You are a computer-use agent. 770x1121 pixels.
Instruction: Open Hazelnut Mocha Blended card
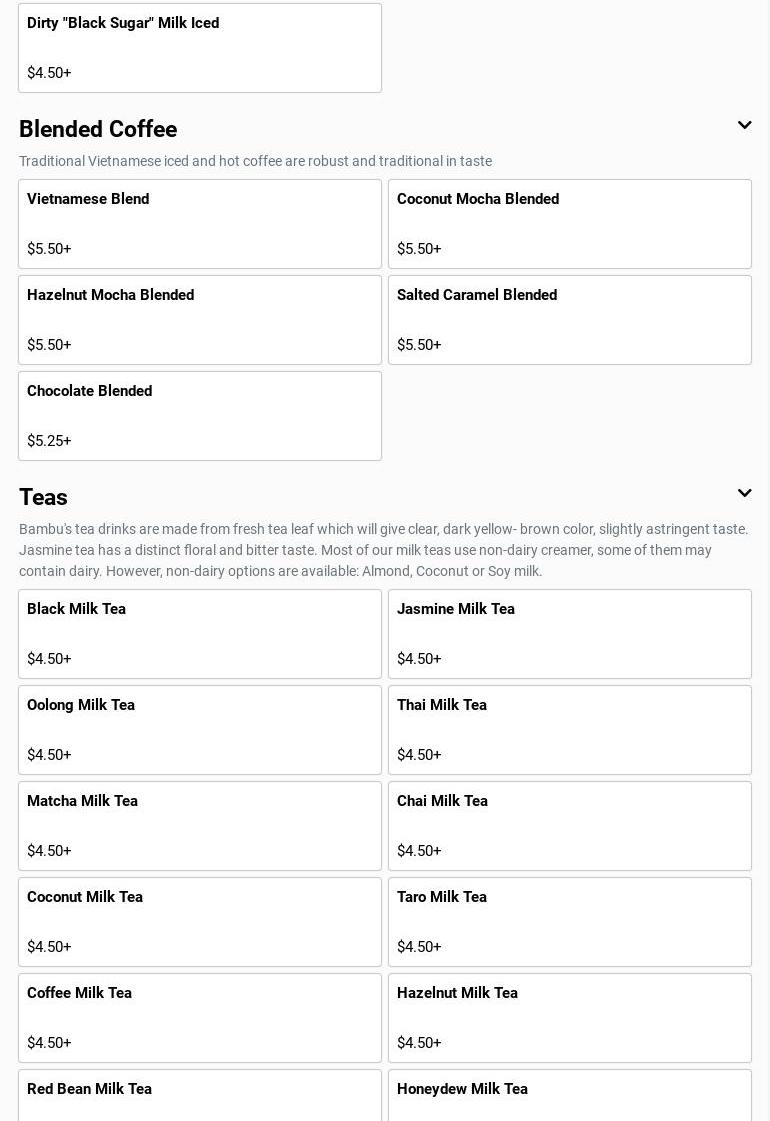(x=200, y=320)
